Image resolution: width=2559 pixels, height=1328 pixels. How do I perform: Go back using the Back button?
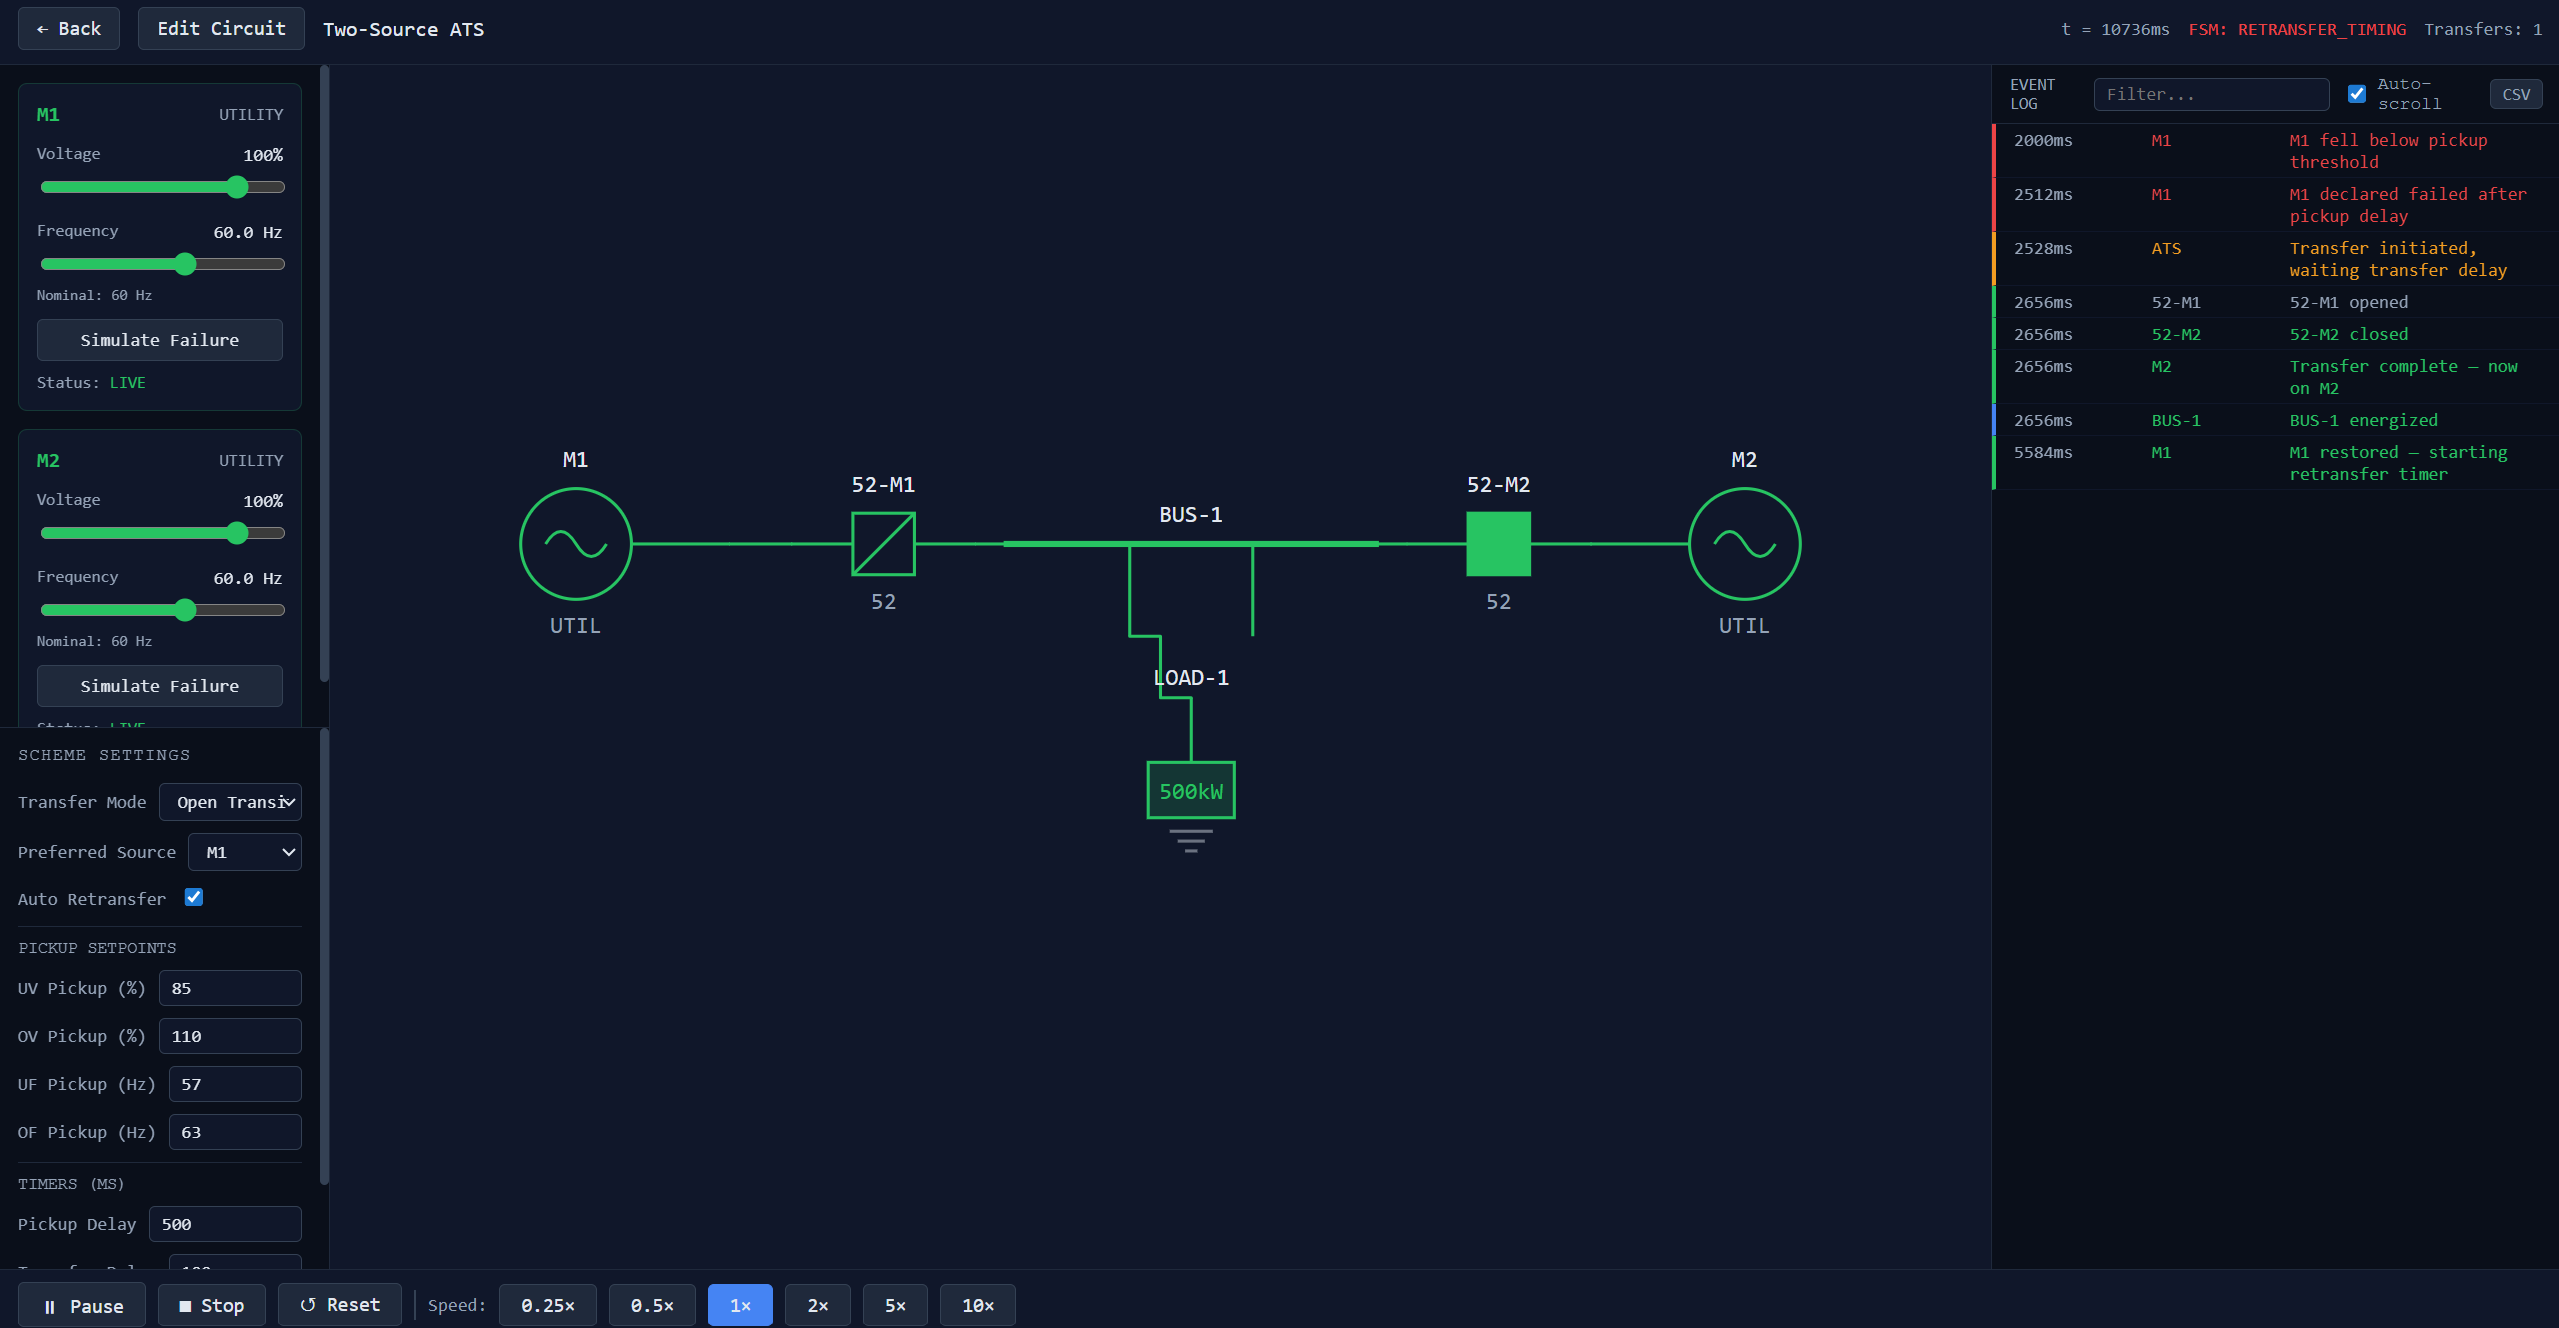69,29
